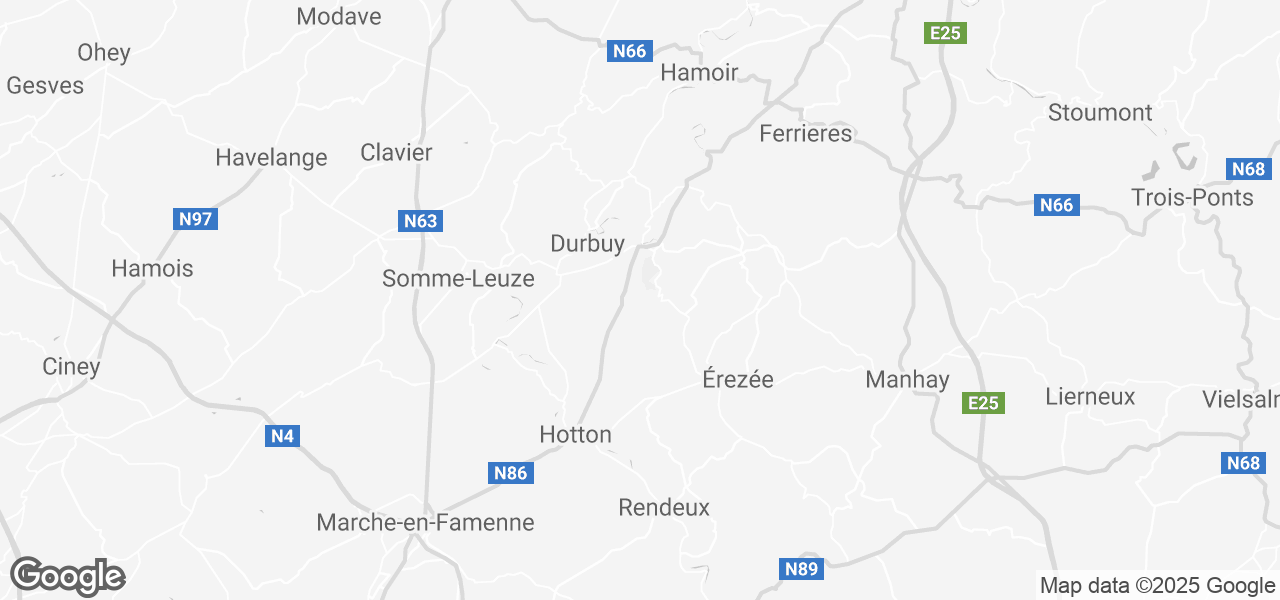The width and height of the screenshot is (1280, 600).
Task: Click the Érezée place name
Action: (738, 379)
